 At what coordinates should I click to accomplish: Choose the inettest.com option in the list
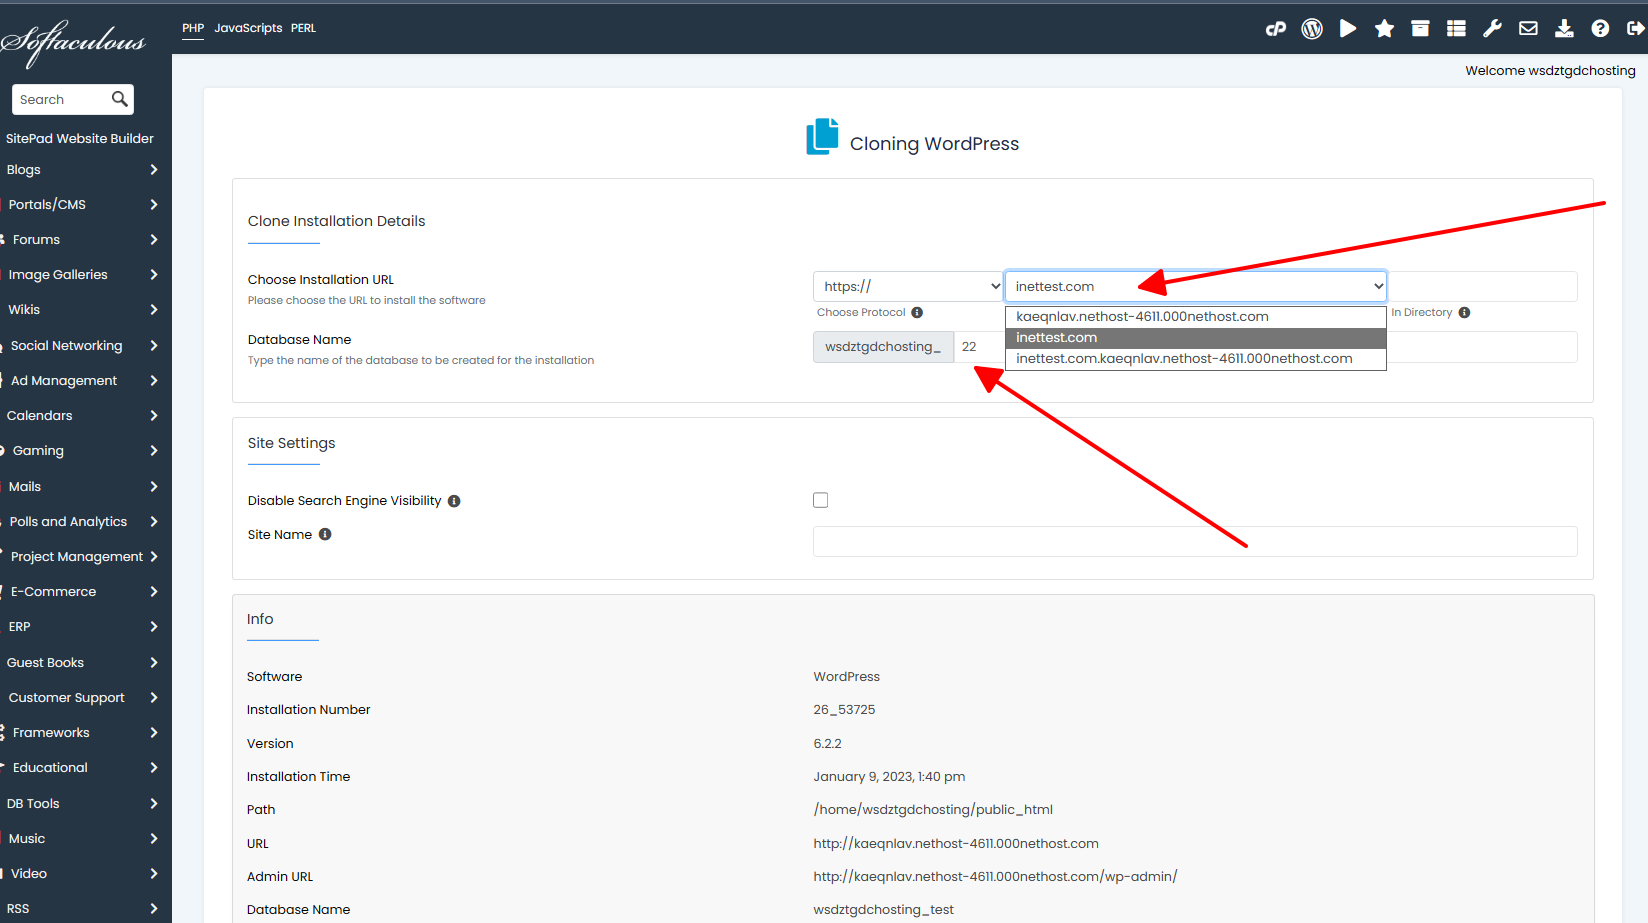pos(1196,338)
